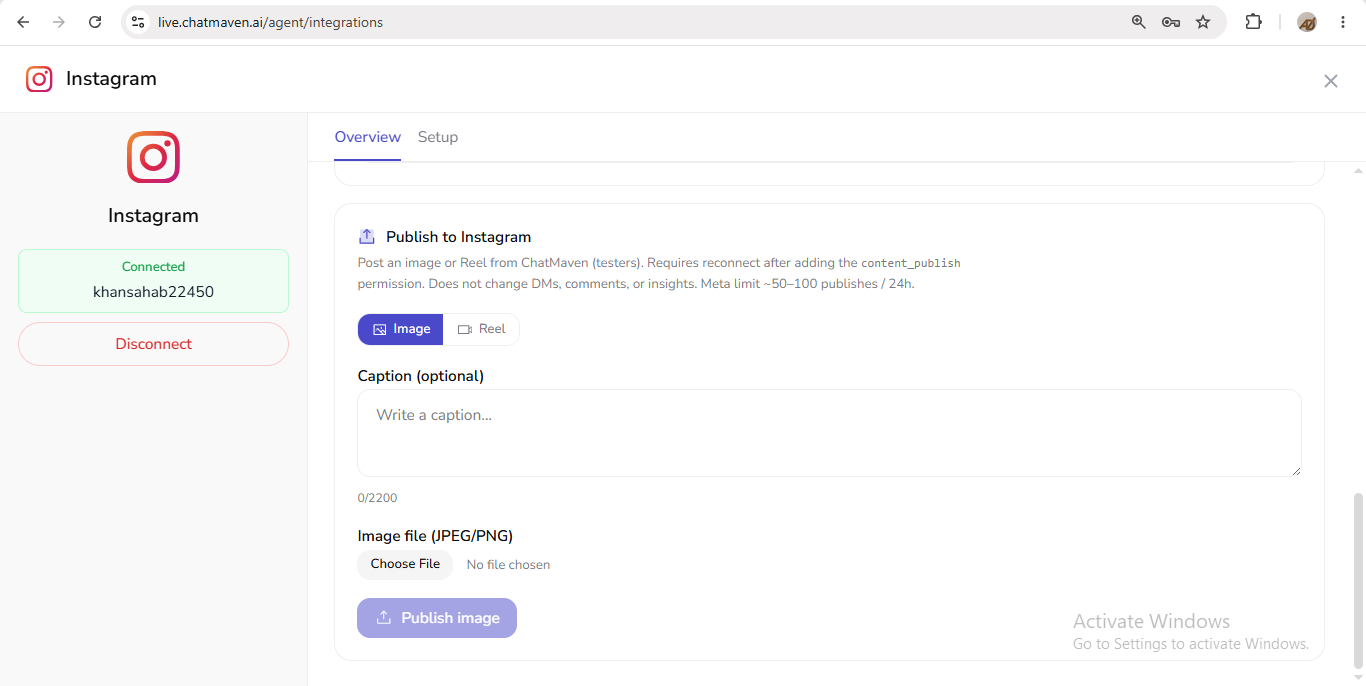This screenshot has height=686, width=1366.
Task: Click the Disconnect button
Action: [153, 344]
